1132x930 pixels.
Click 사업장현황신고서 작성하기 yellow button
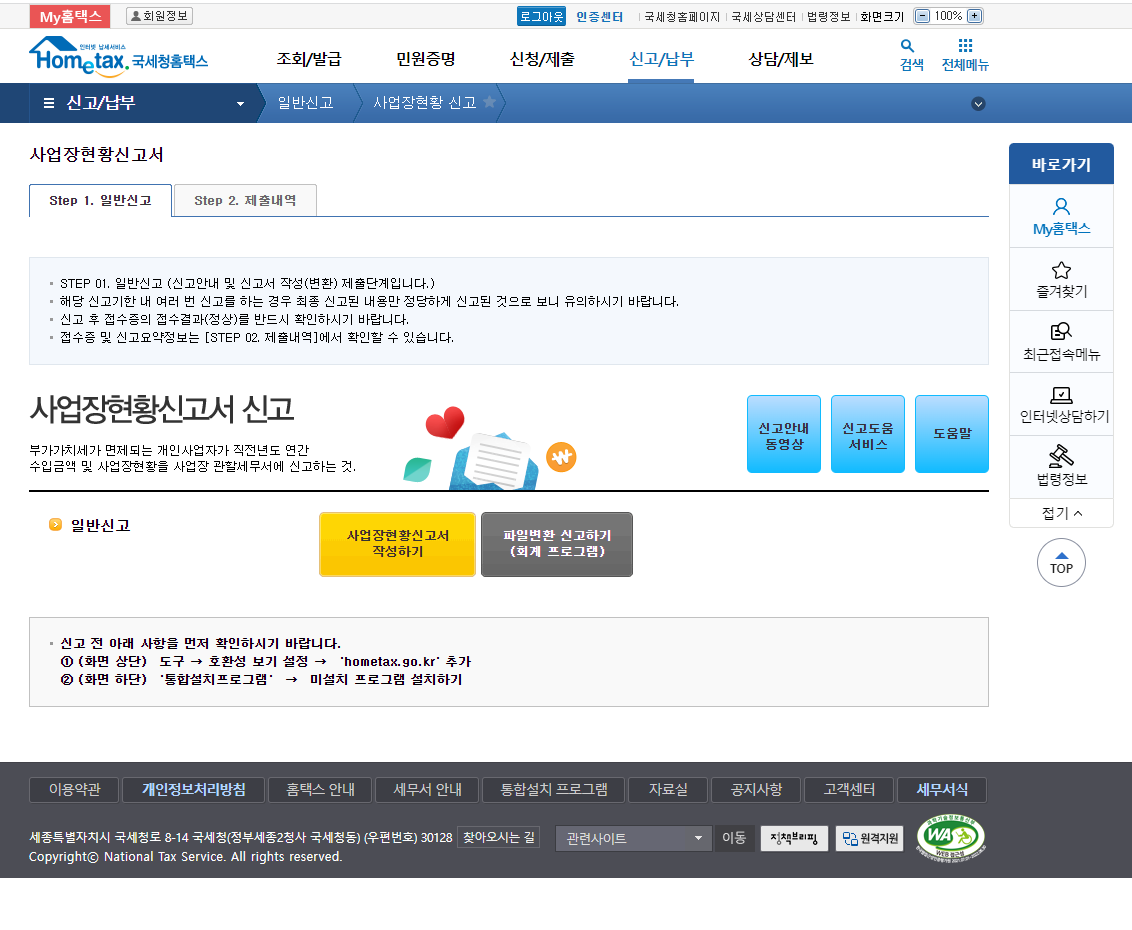[398, 544]
